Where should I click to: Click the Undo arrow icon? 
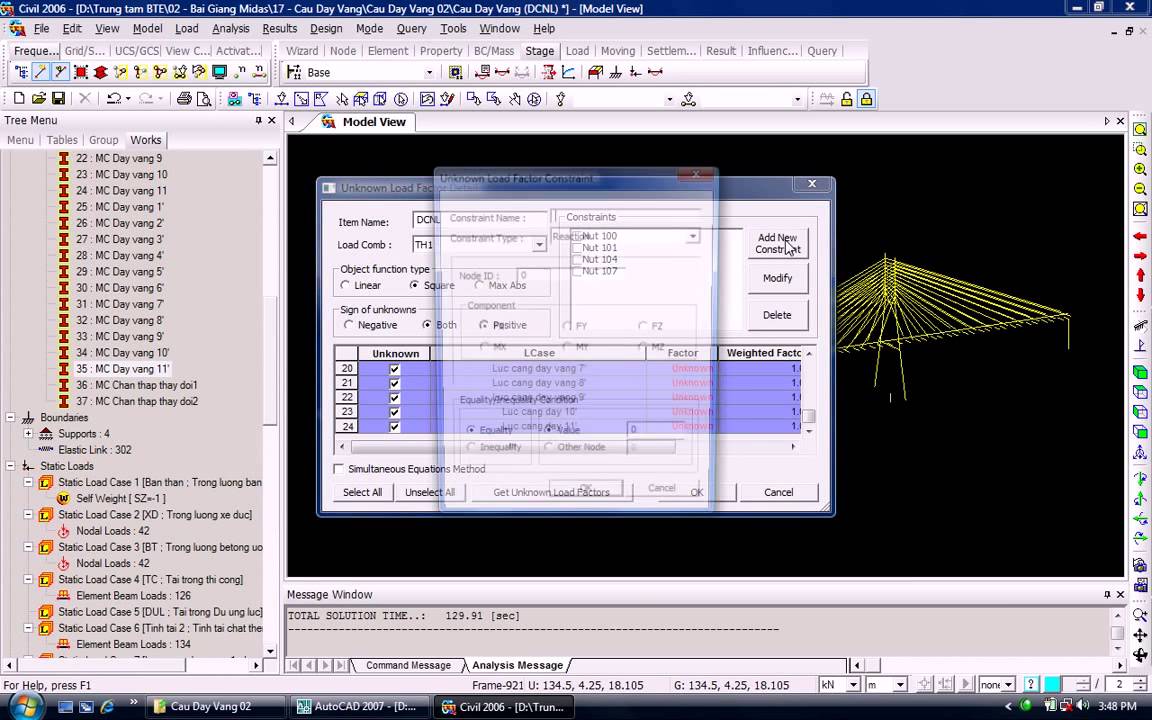coord(113,98)
